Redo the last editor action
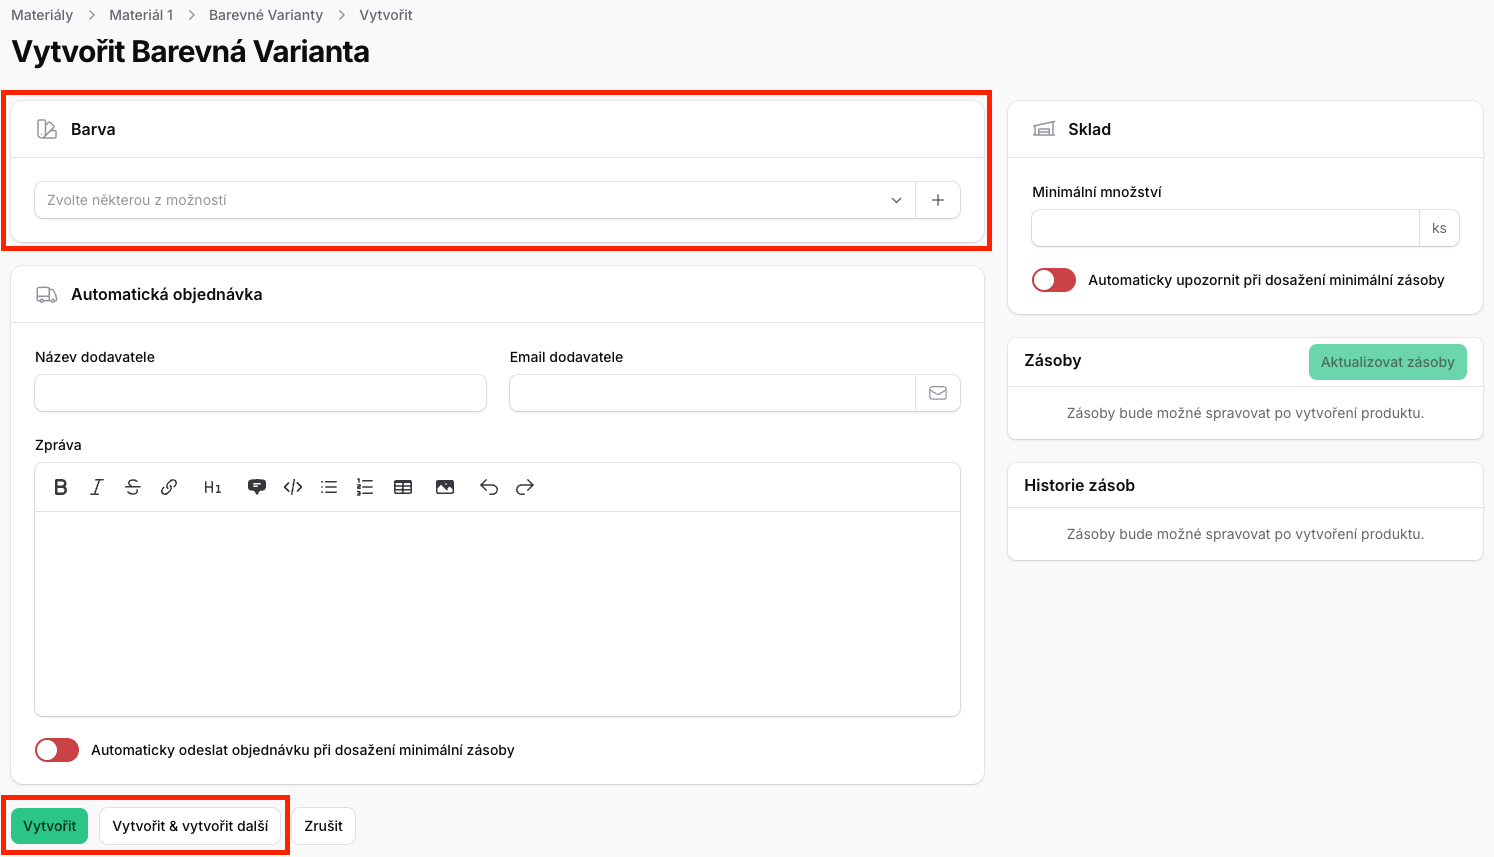This screenshot has height=857, width=1494. pos(525,487)
